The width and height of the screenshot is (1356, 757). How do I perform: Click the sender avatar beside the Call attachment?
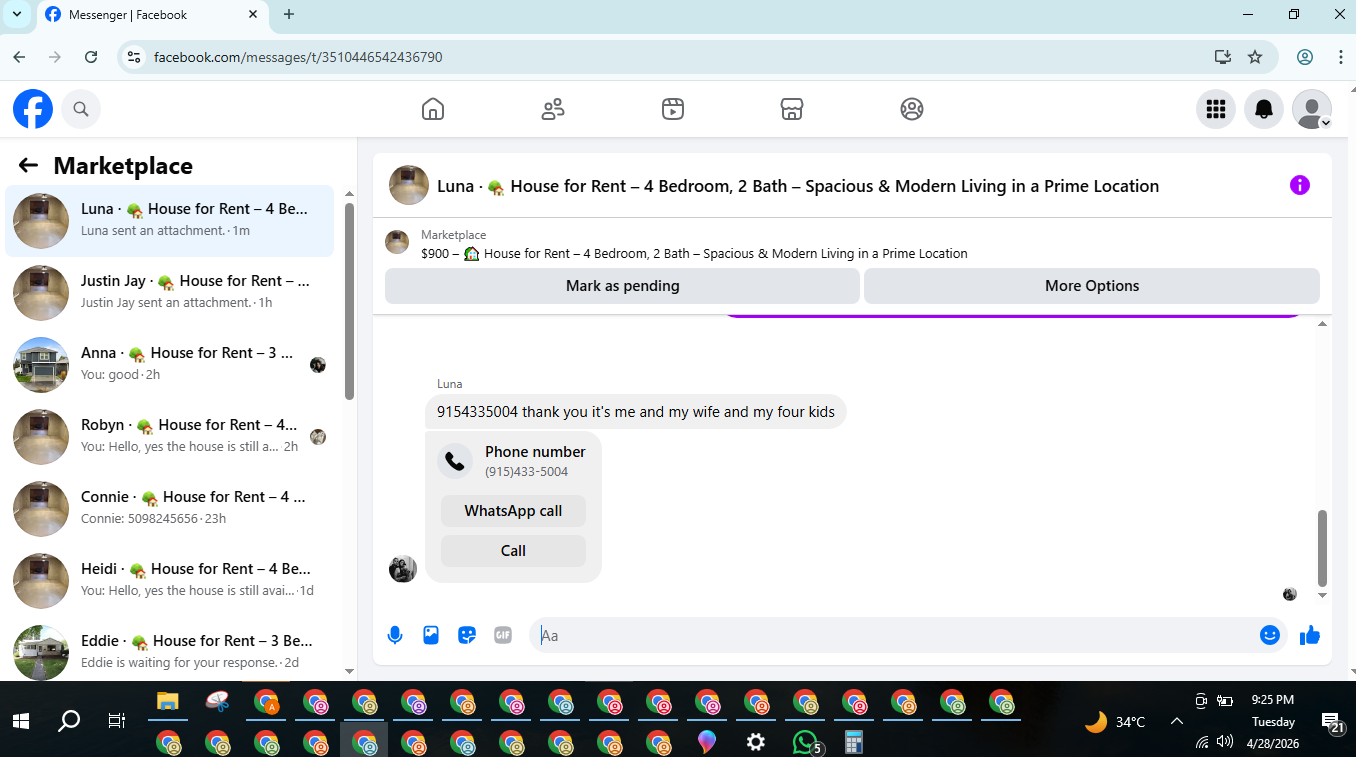click(403, 569)
